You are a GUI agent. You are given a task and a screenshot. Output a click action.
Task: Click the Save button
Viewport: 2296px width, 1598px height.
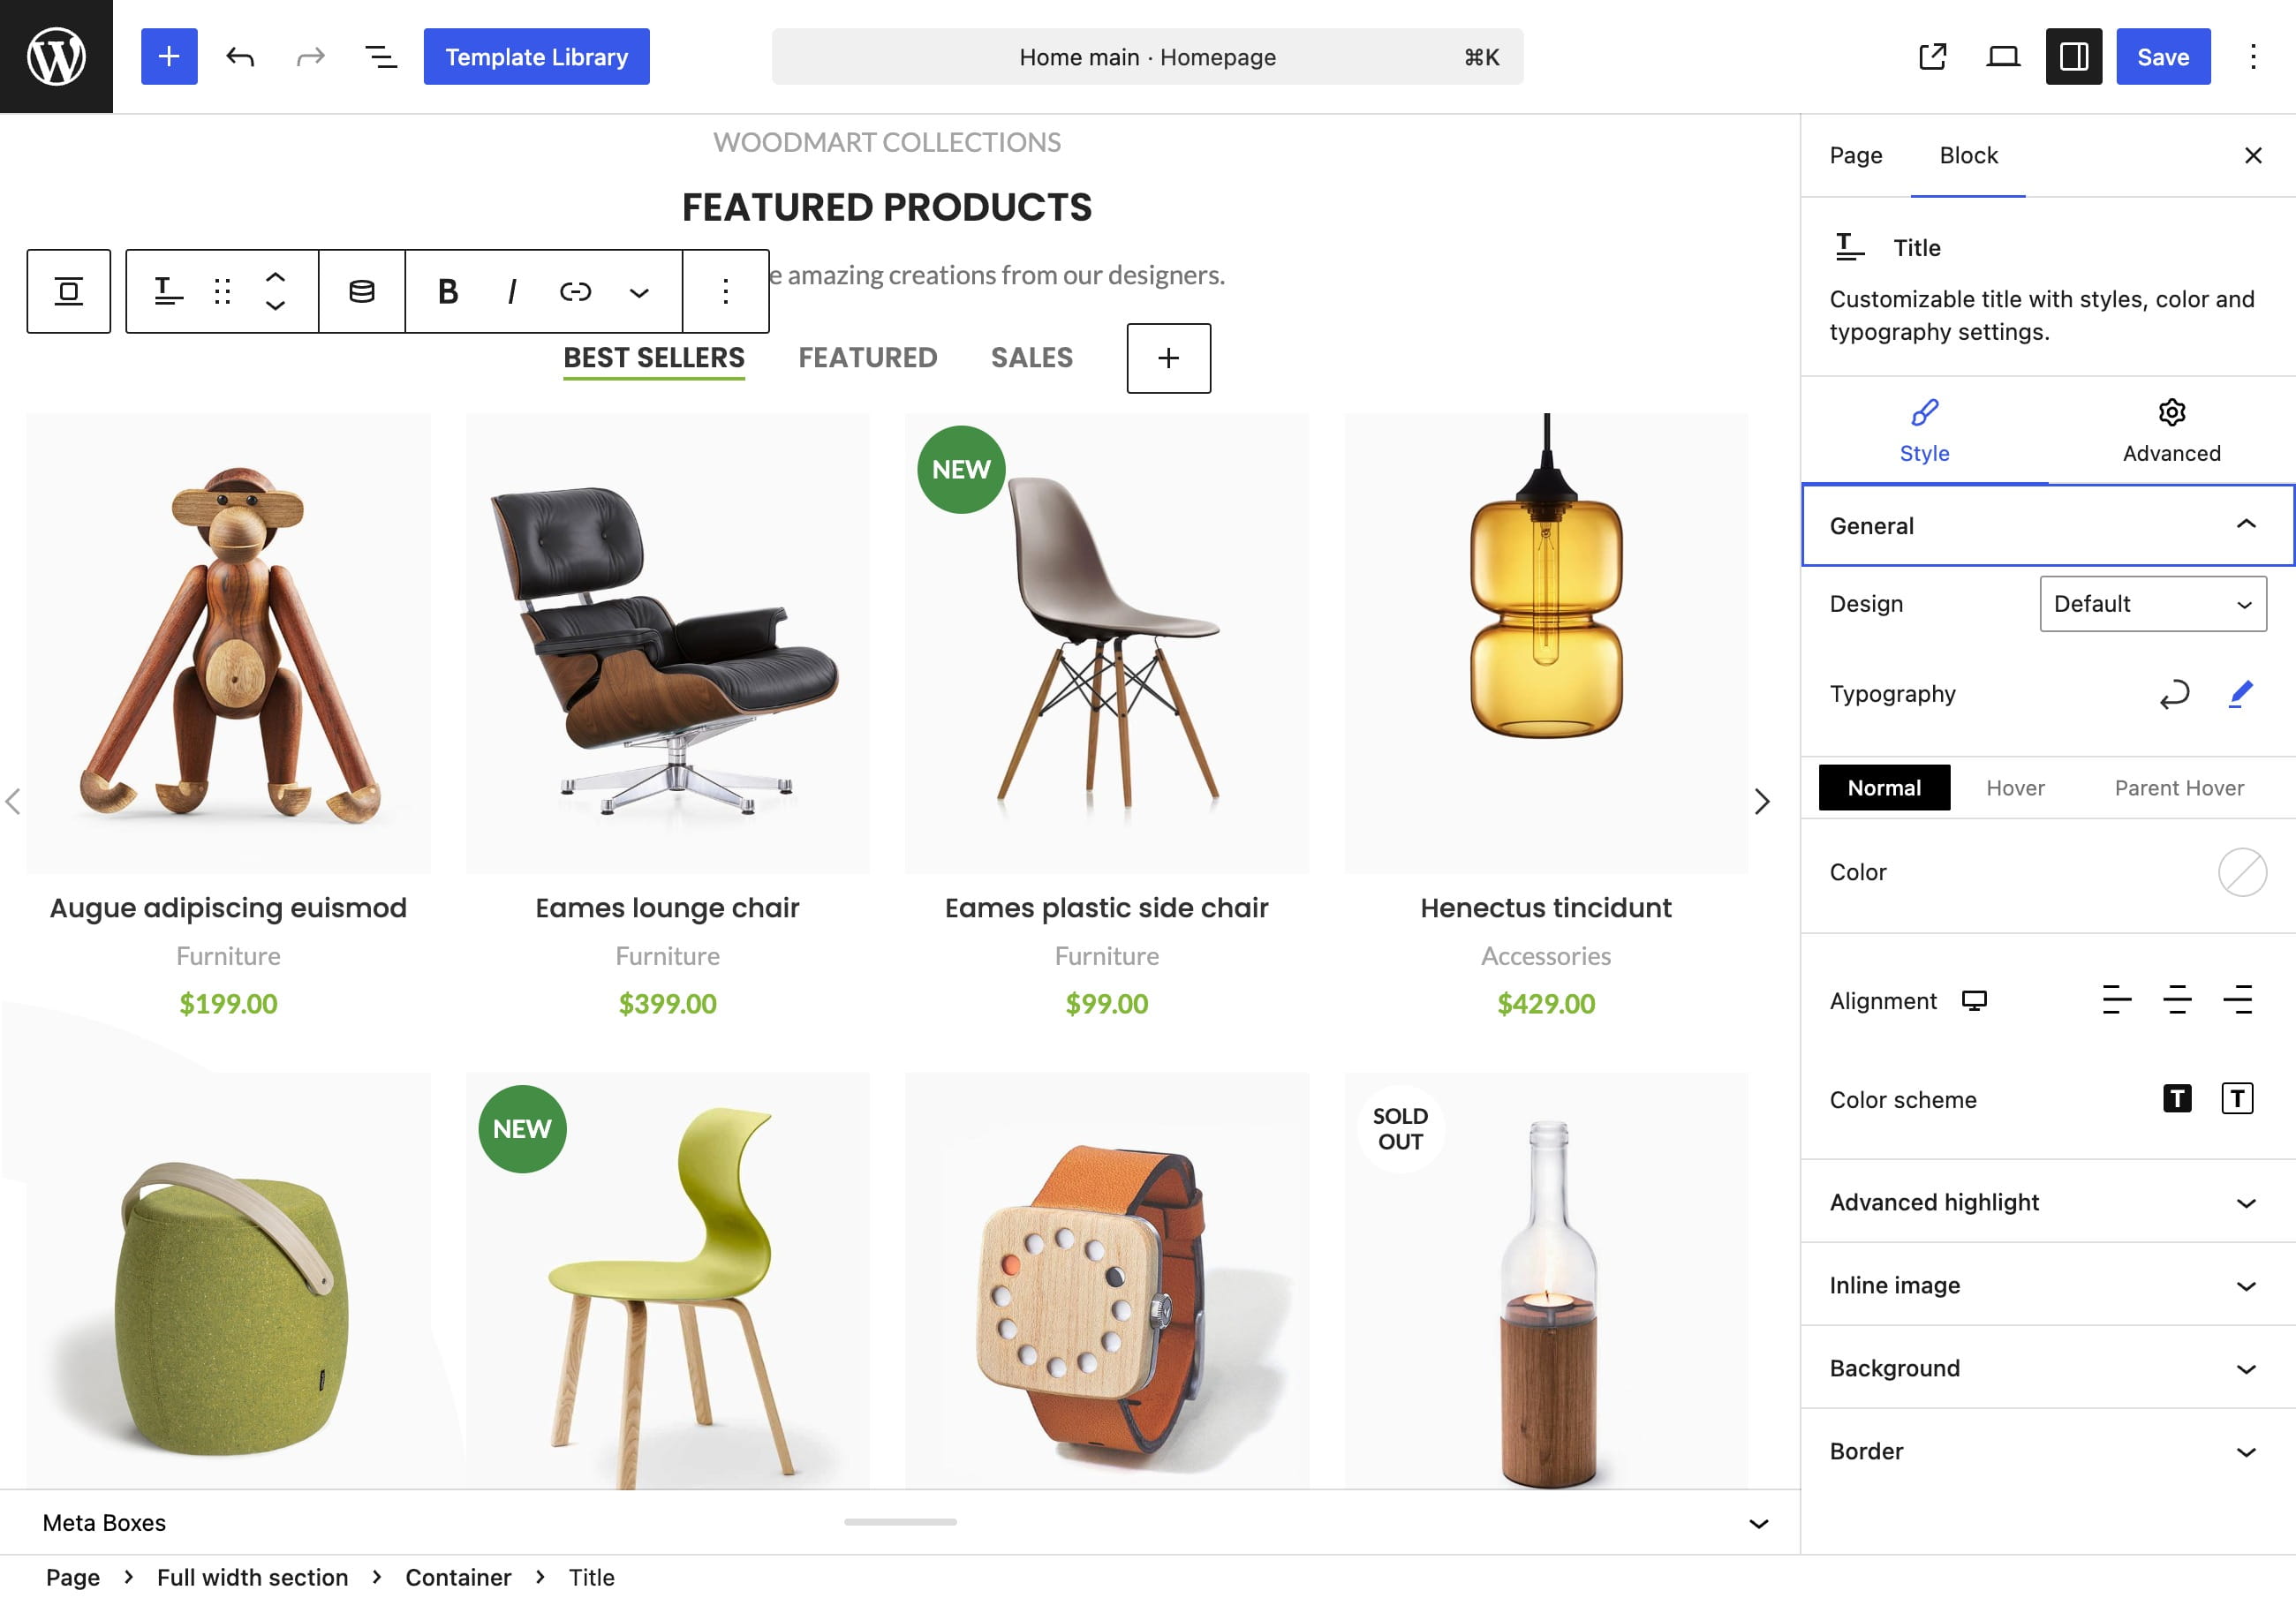click(x=2162, y=57)
